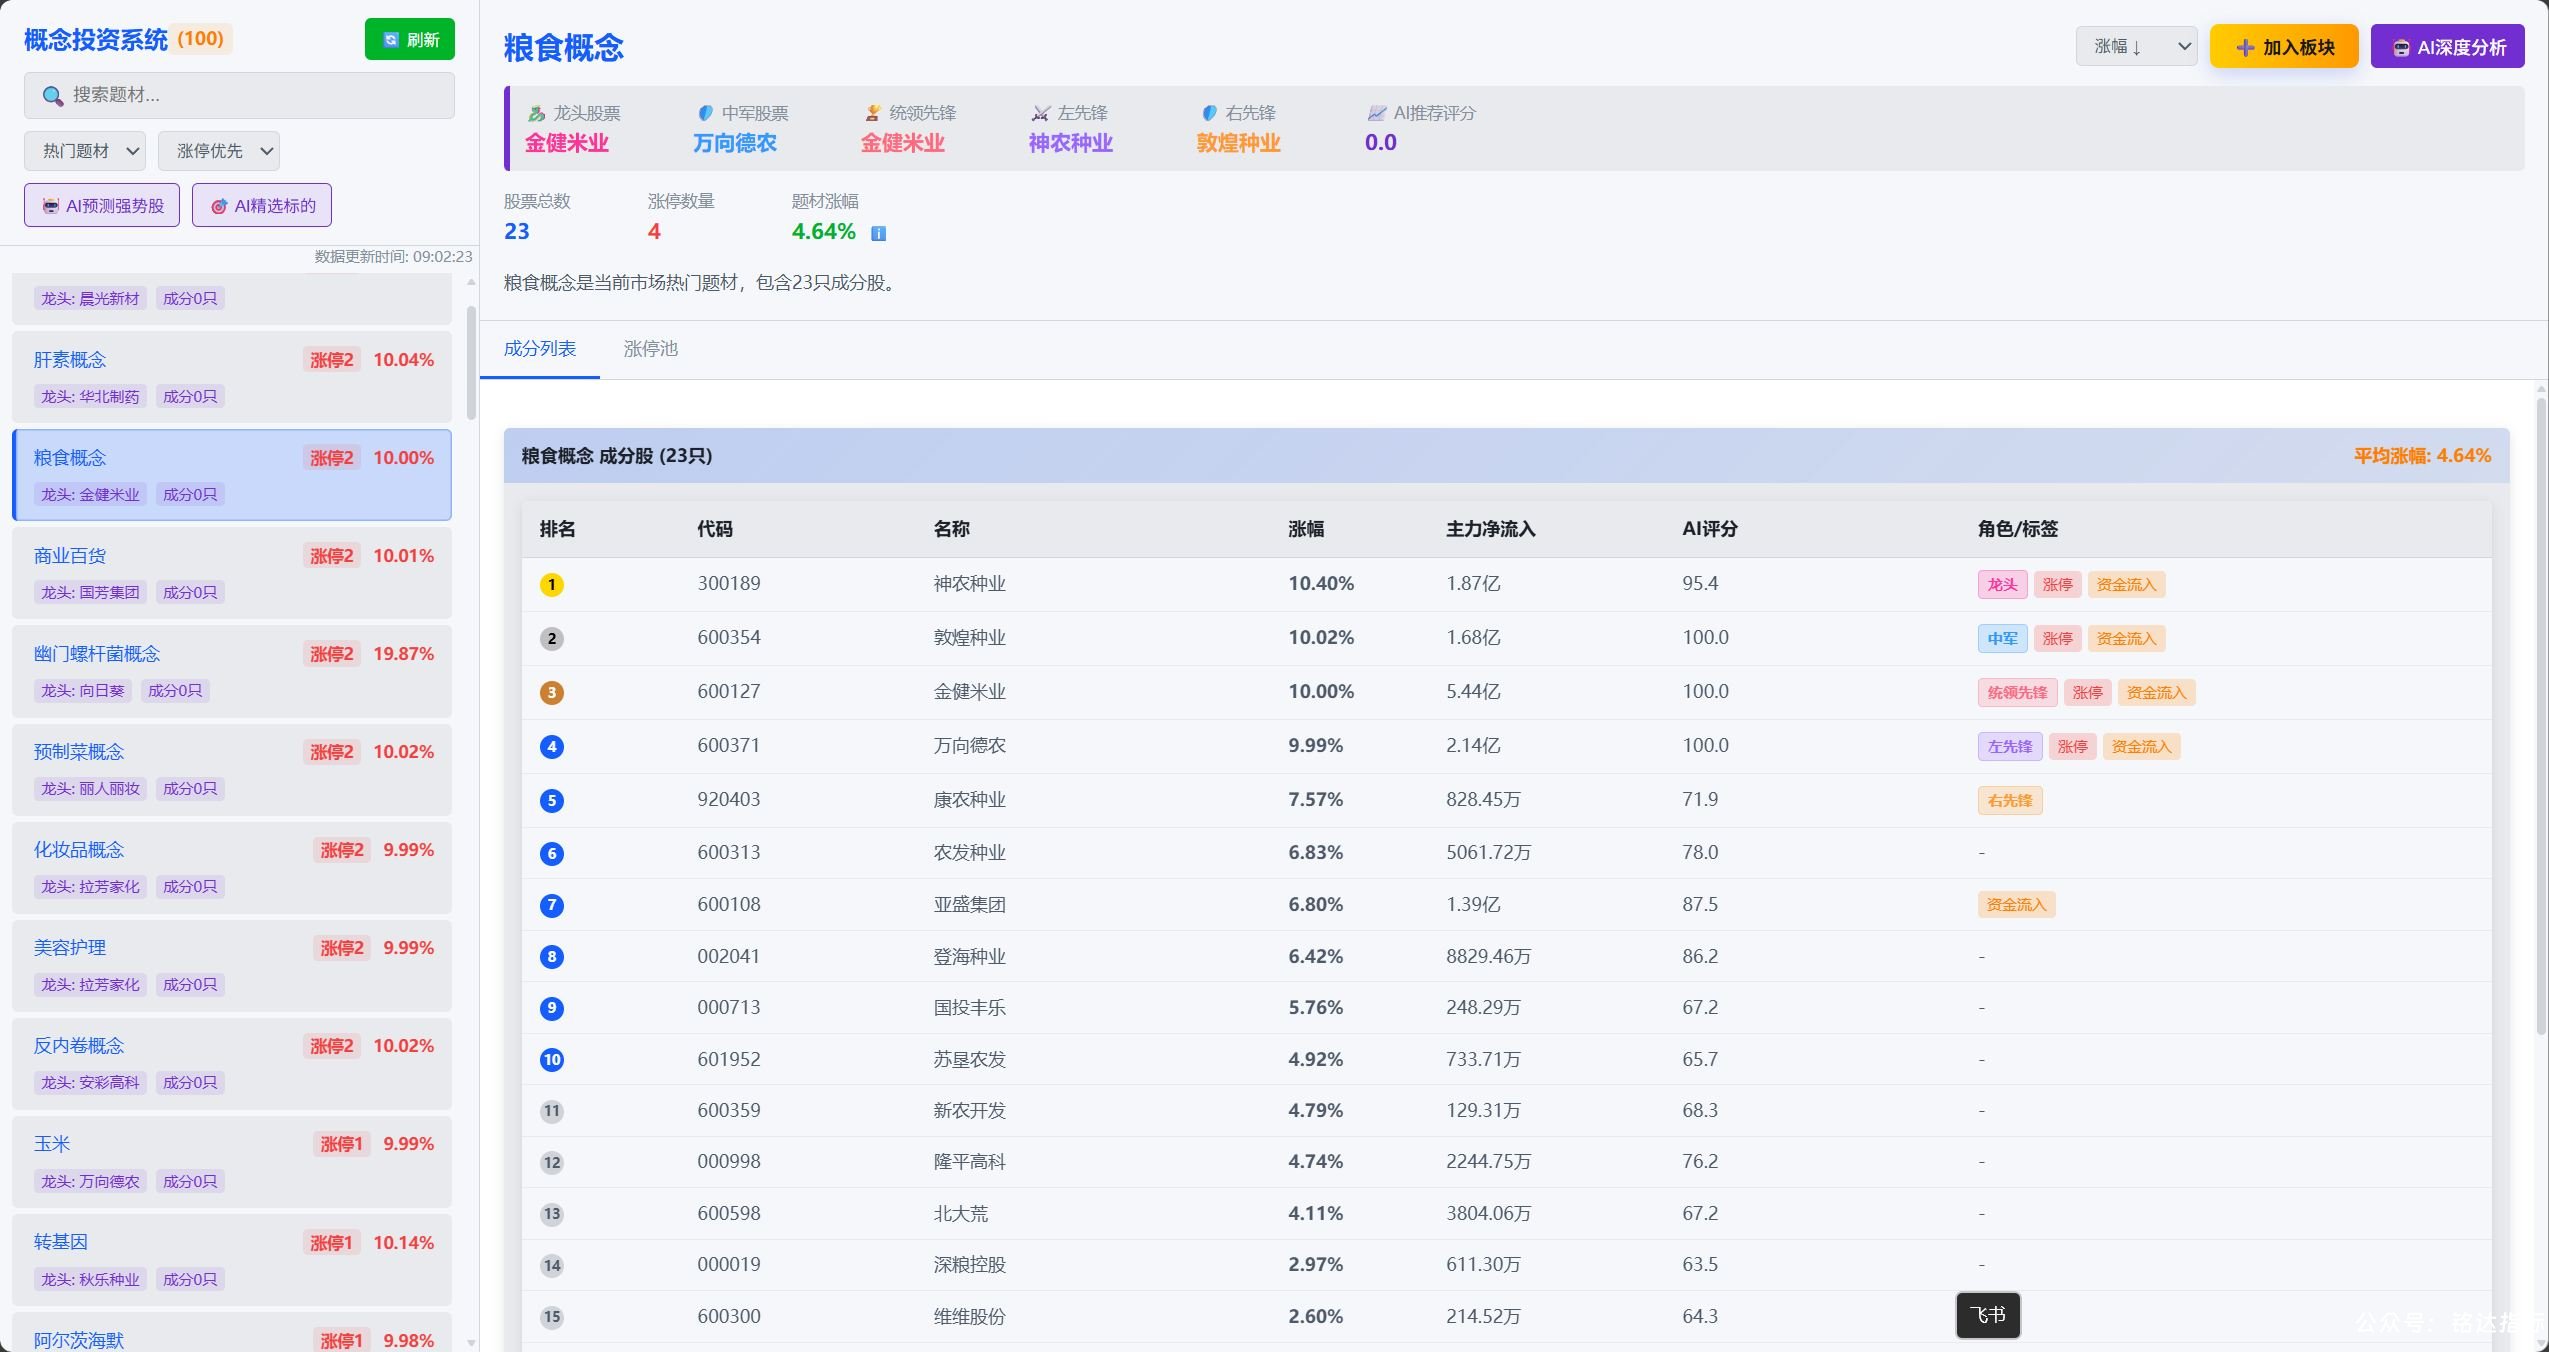This screenshot has height=1352, width=2549.
Task: Click the 涨停2 badge on 肝素概念
Action: click(332, 360)
